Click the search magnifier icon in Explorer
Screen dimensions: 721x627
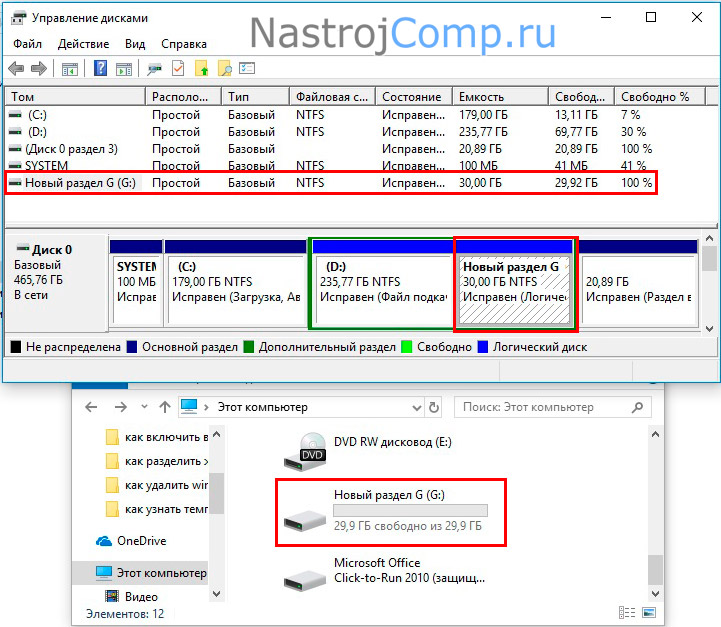637,407
